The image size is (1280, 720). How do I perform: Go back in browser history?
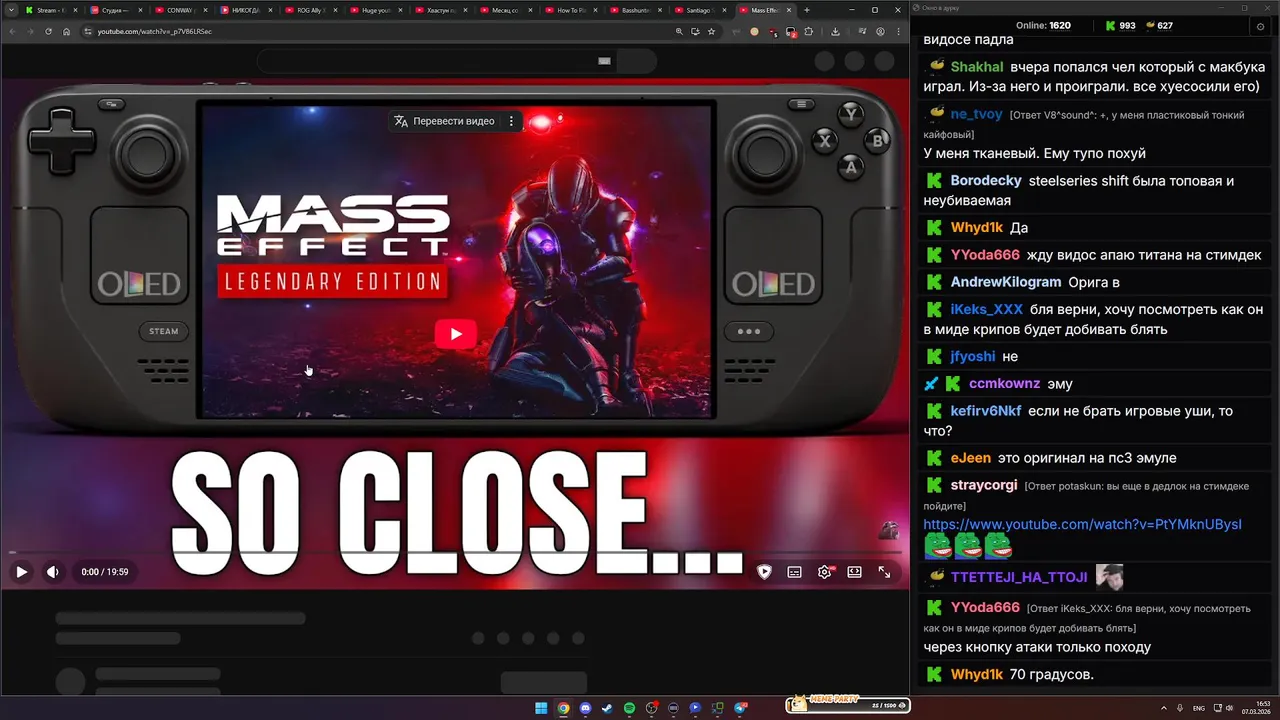[13, 31]
